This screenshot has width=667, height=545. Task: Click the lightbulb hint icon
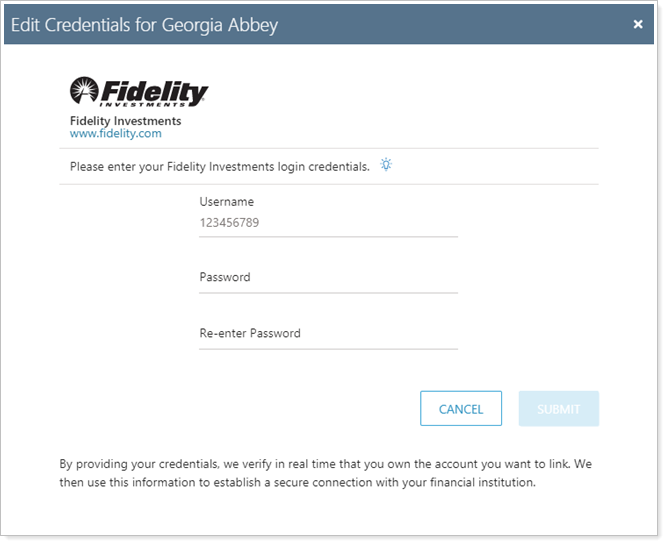click(386, 165)
